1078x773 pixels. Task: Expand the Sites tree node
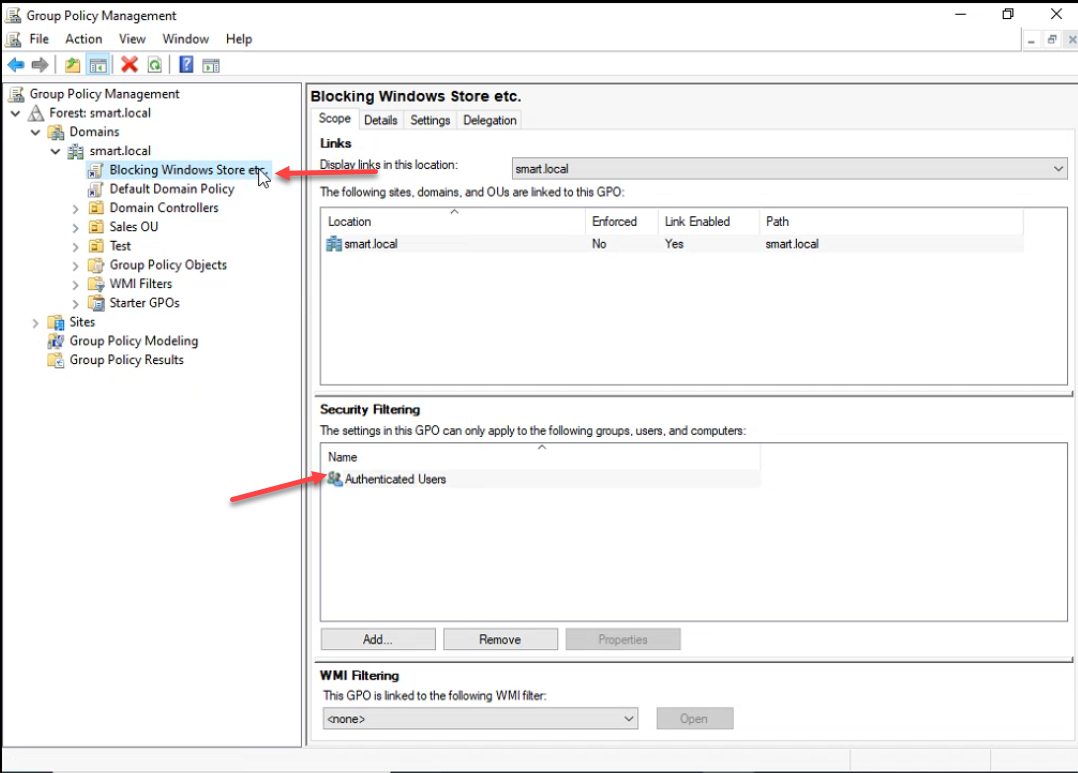(x=36, y=323)
